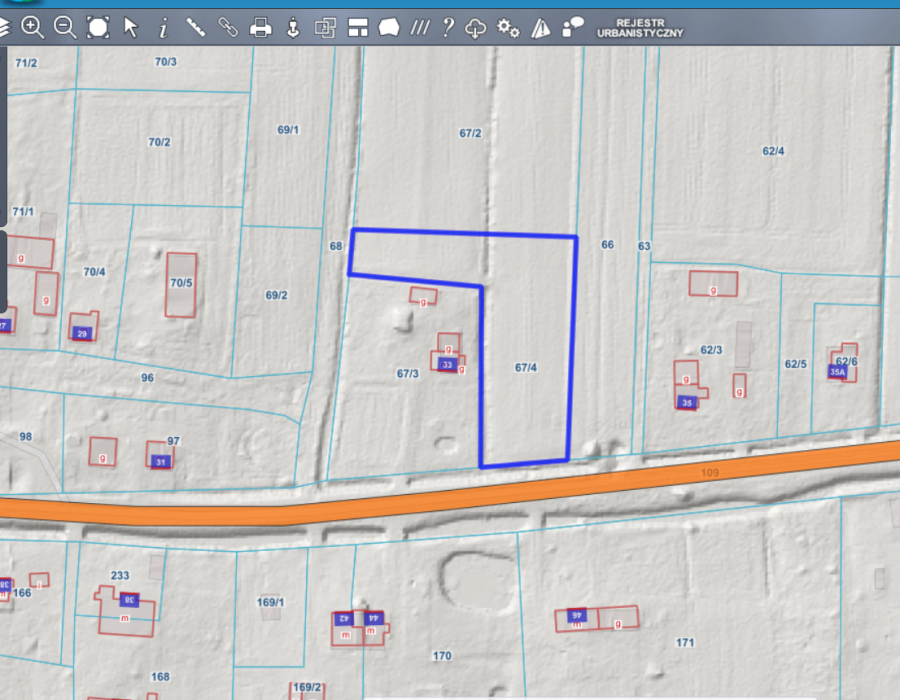Choose the measure distance ruler tool

click(x=195, y=27)
